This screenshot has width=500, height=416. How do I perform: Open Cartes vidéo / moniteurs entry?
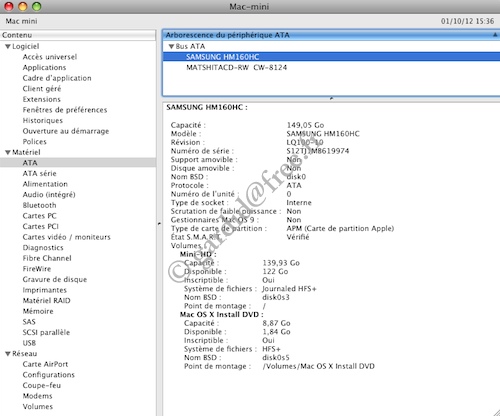(x=67, y=237)
